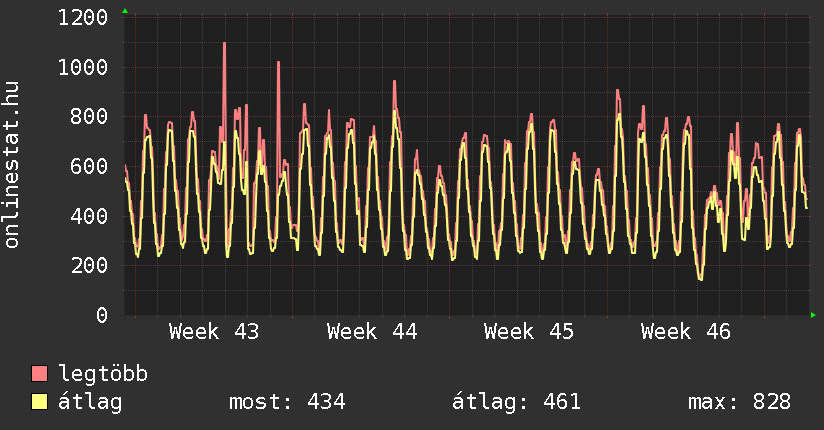The image size is (824, 430).
Task: Click the 1000 y-axis label
Action: click(84, 68)
